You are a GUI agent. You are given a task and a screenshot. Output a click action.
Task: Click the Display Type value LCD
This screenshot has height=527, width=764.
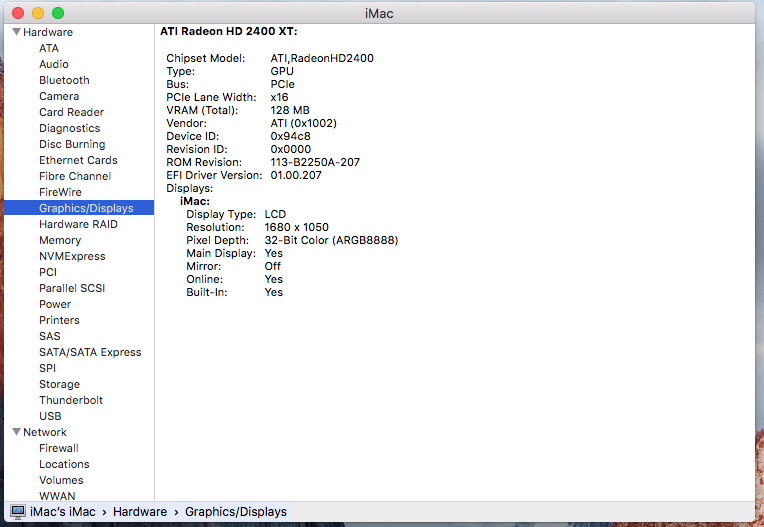click(275, 214)
